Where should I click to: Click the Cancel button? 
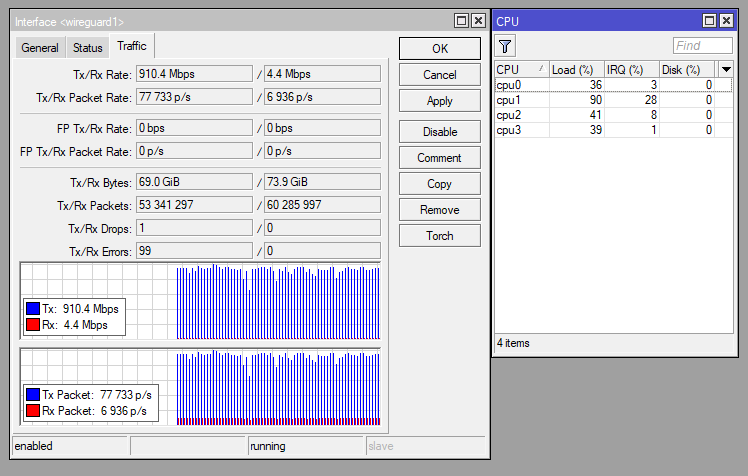pos(439,75)
